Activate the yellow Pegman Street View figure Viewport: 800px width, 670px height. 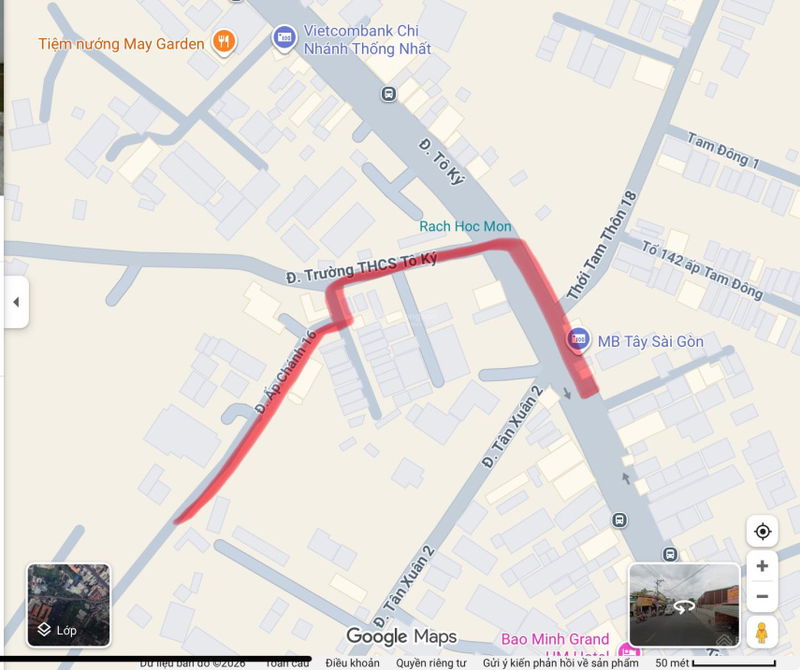pyautogui.click(x=762, y=633)
